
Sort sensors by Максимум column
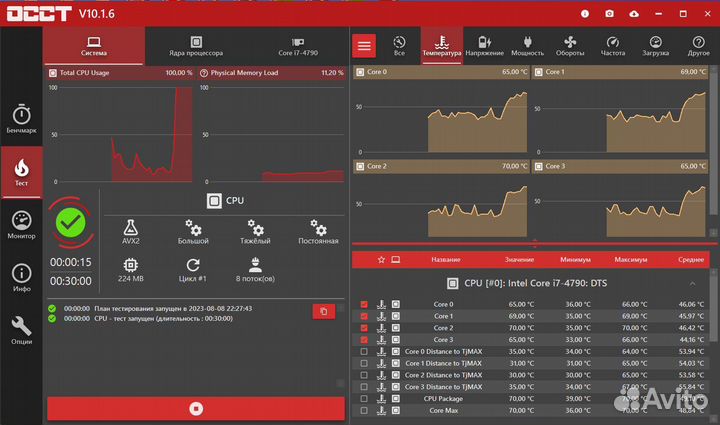pos(631,260)
